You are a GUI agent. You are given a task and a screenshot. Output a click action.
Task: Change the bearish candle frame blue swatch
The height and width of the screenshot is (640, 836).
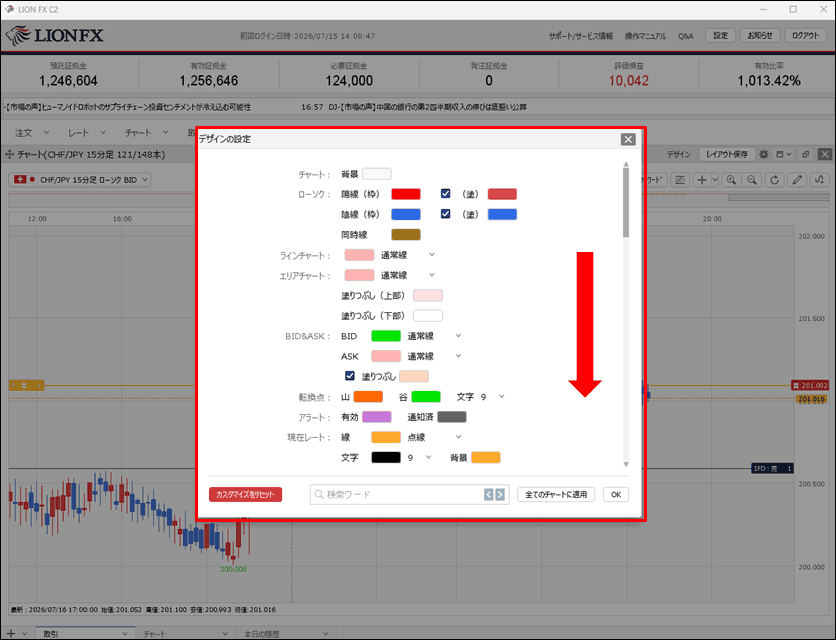click(x=406, y=214)
